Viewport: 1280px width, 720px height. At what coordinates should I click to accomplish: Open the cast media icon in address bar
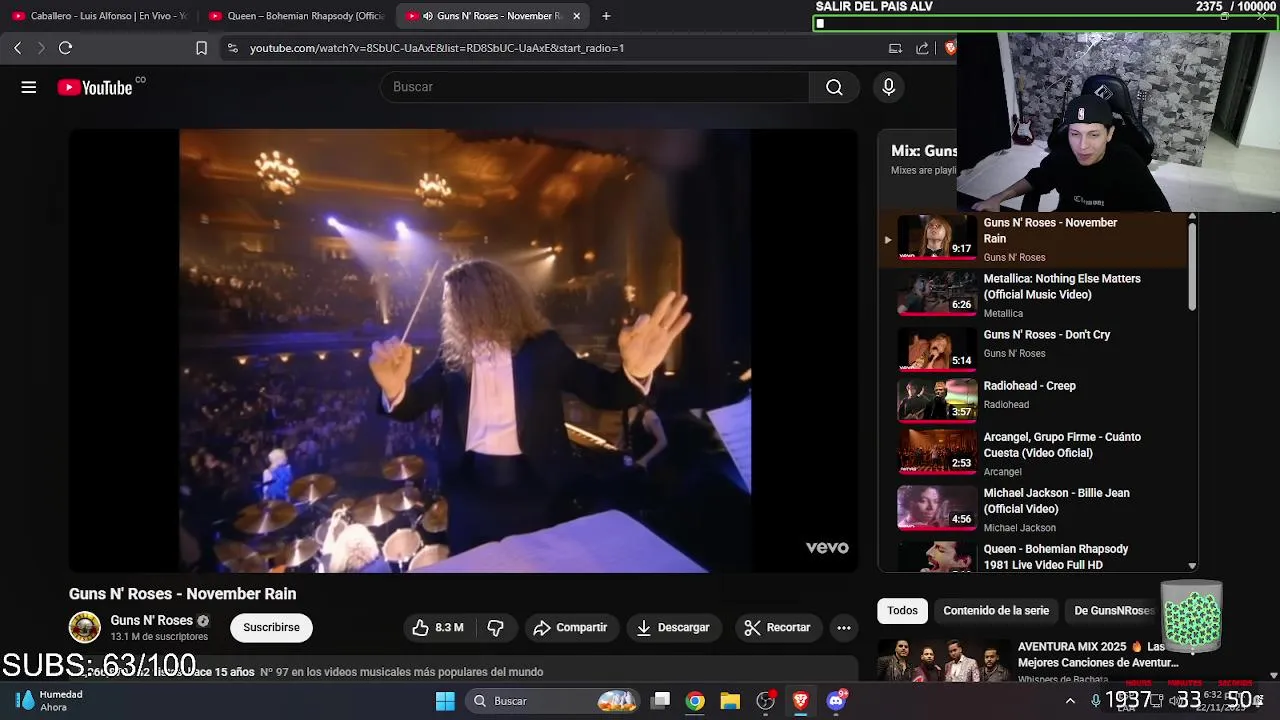pyautogui.click(x=895, y=48)
